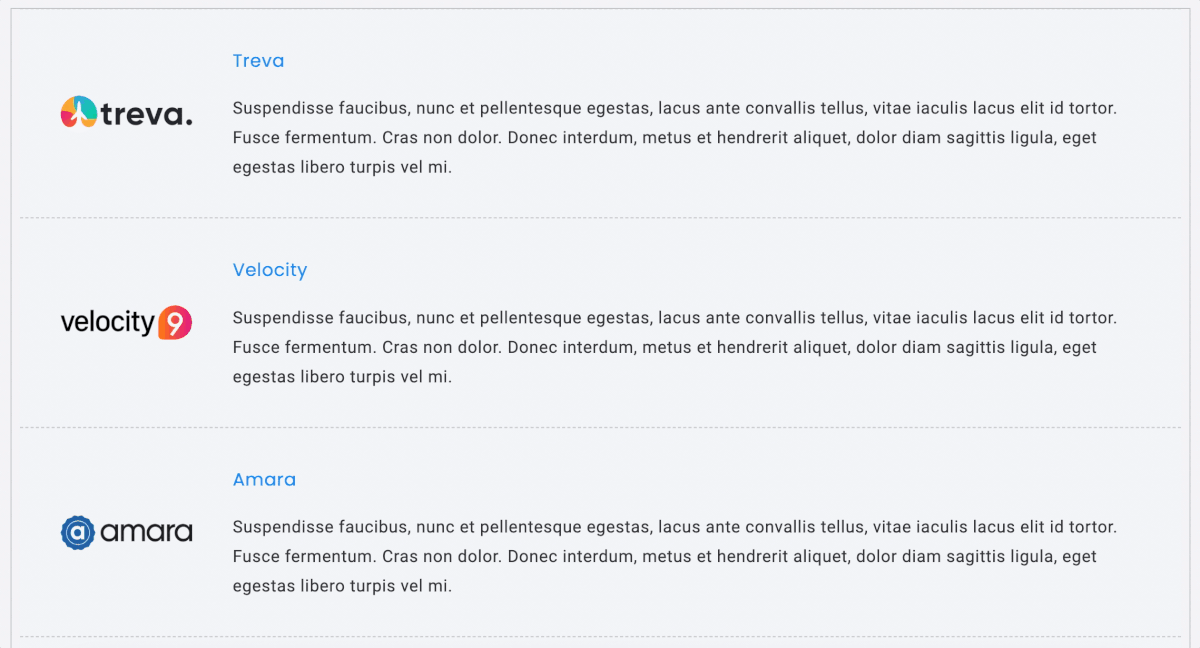Select the Velocity description paragraph

pyautogui.click(x=675, y=347)
